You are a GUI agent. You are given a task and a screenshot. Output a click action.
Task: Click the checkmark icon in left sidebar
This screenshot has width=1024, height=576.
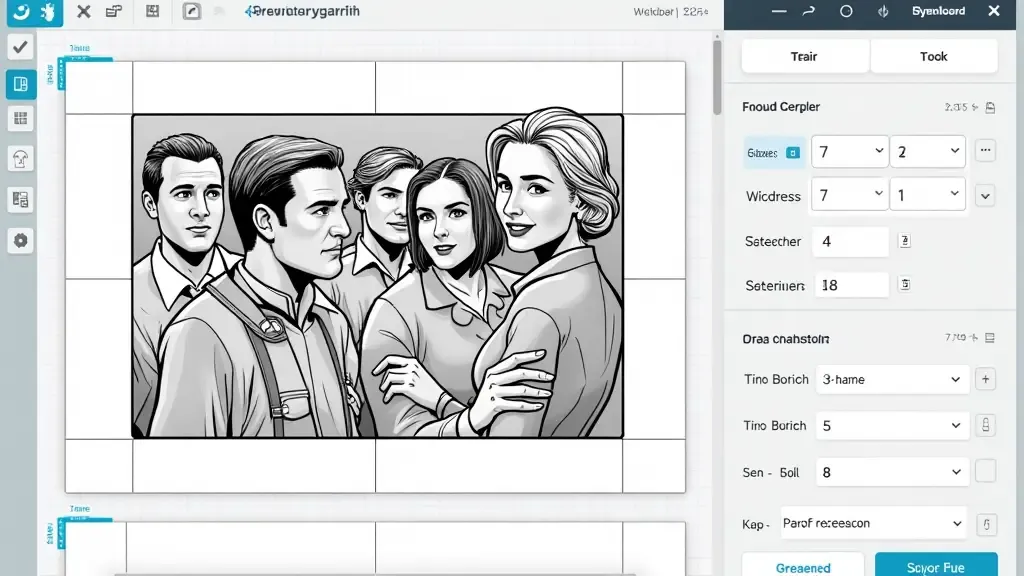[20, 47]
